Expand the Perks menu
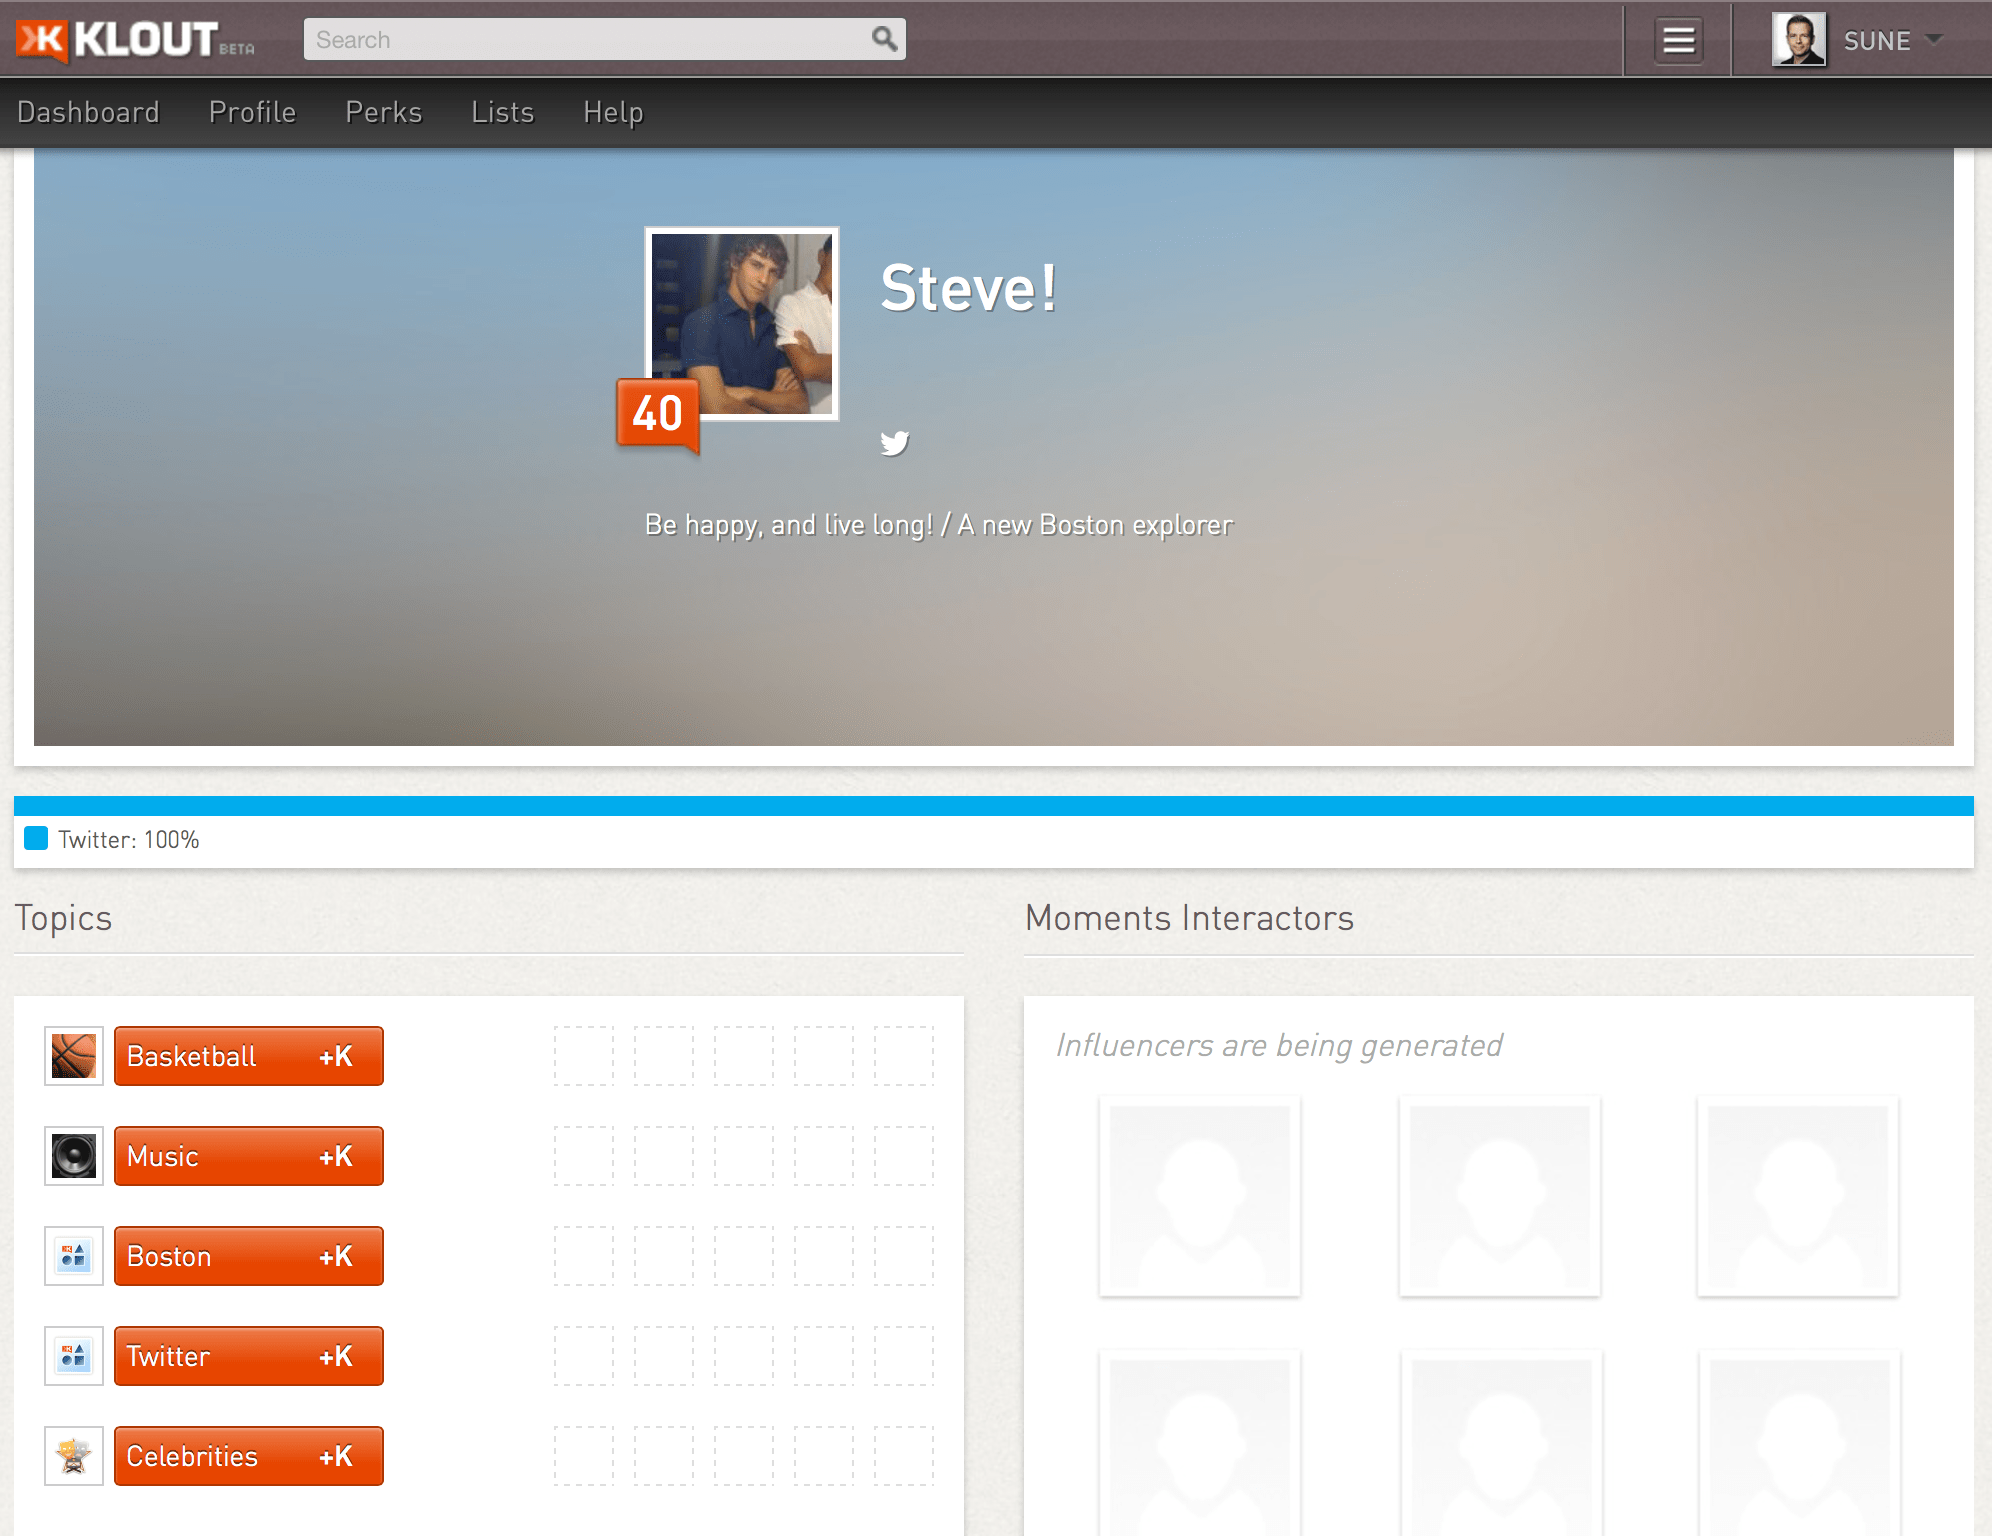This screenshot has width=1992, height=1536. (x=383, y=112)
